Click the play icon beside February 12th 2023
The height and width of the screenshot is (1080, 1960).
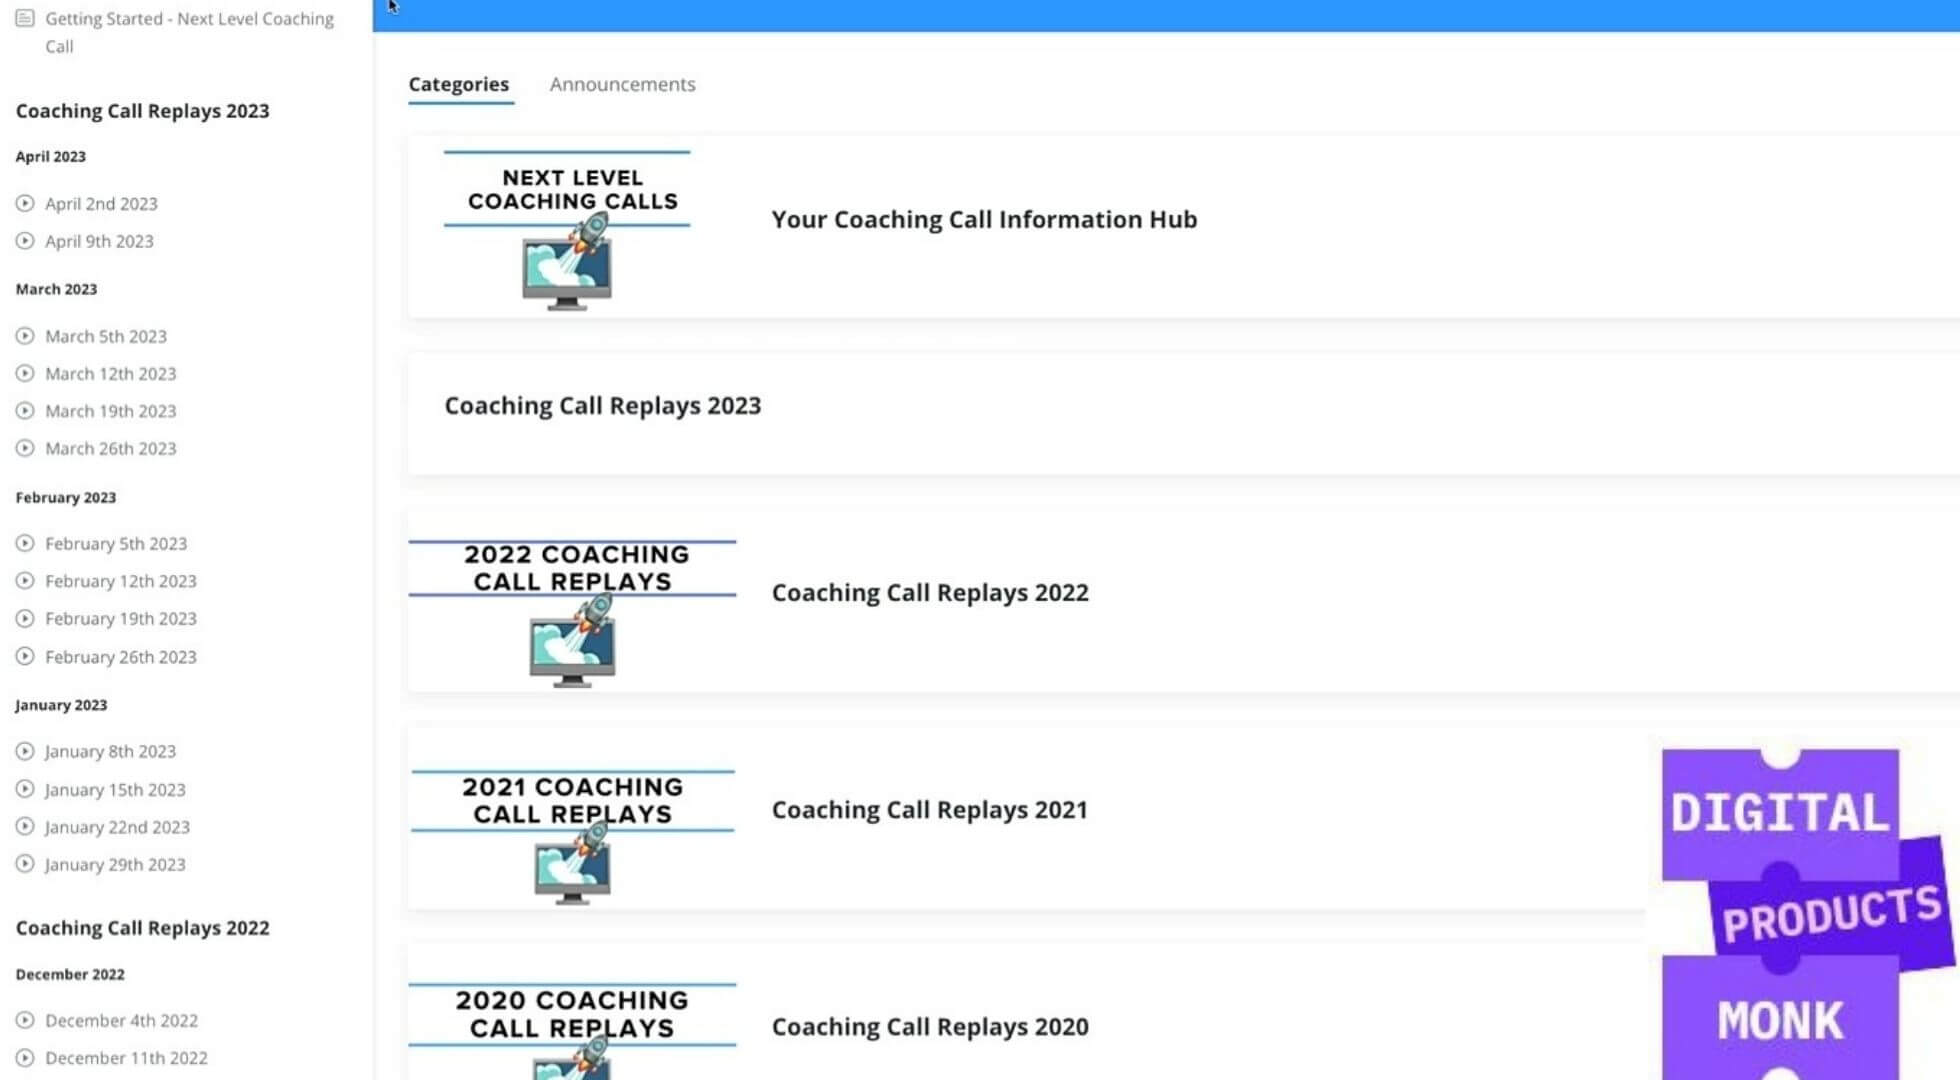click(x=25, y=580)
